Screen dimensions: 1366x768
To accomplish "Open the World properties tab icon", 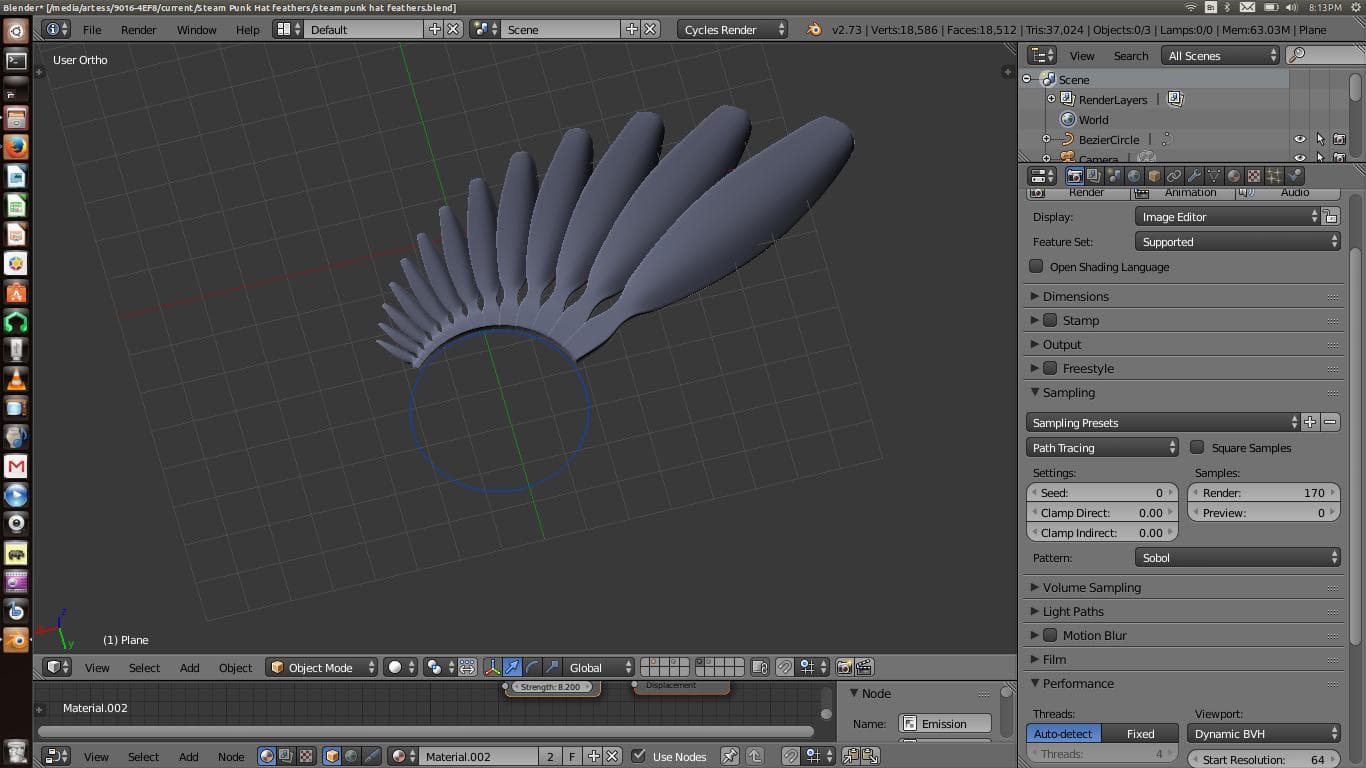I will (1134, 176).
